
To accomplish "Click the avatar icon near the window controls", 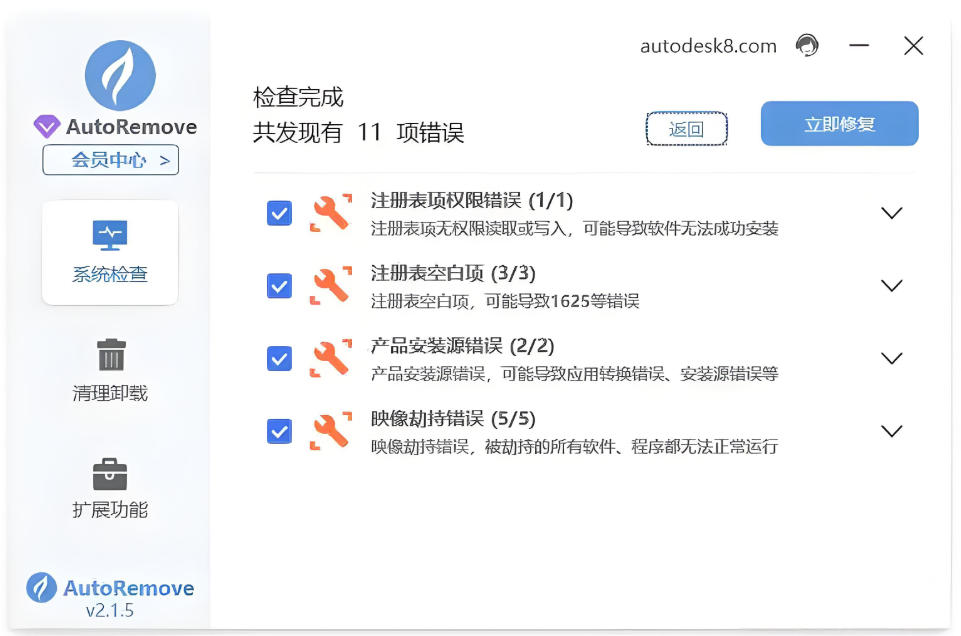I will tap(808, 45).
